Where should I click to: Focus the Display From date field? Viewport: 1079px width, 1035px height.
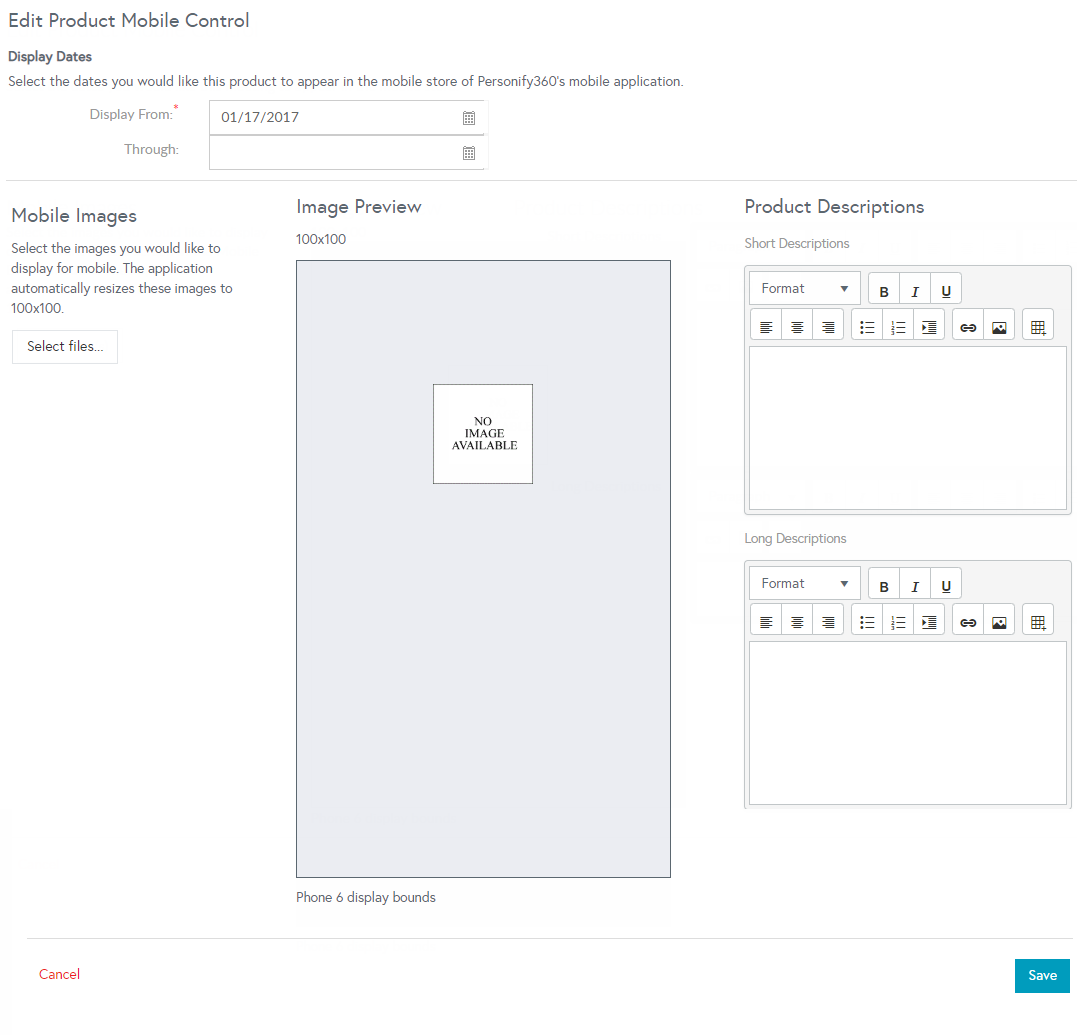pyautogui.click(x=348, y=118)
